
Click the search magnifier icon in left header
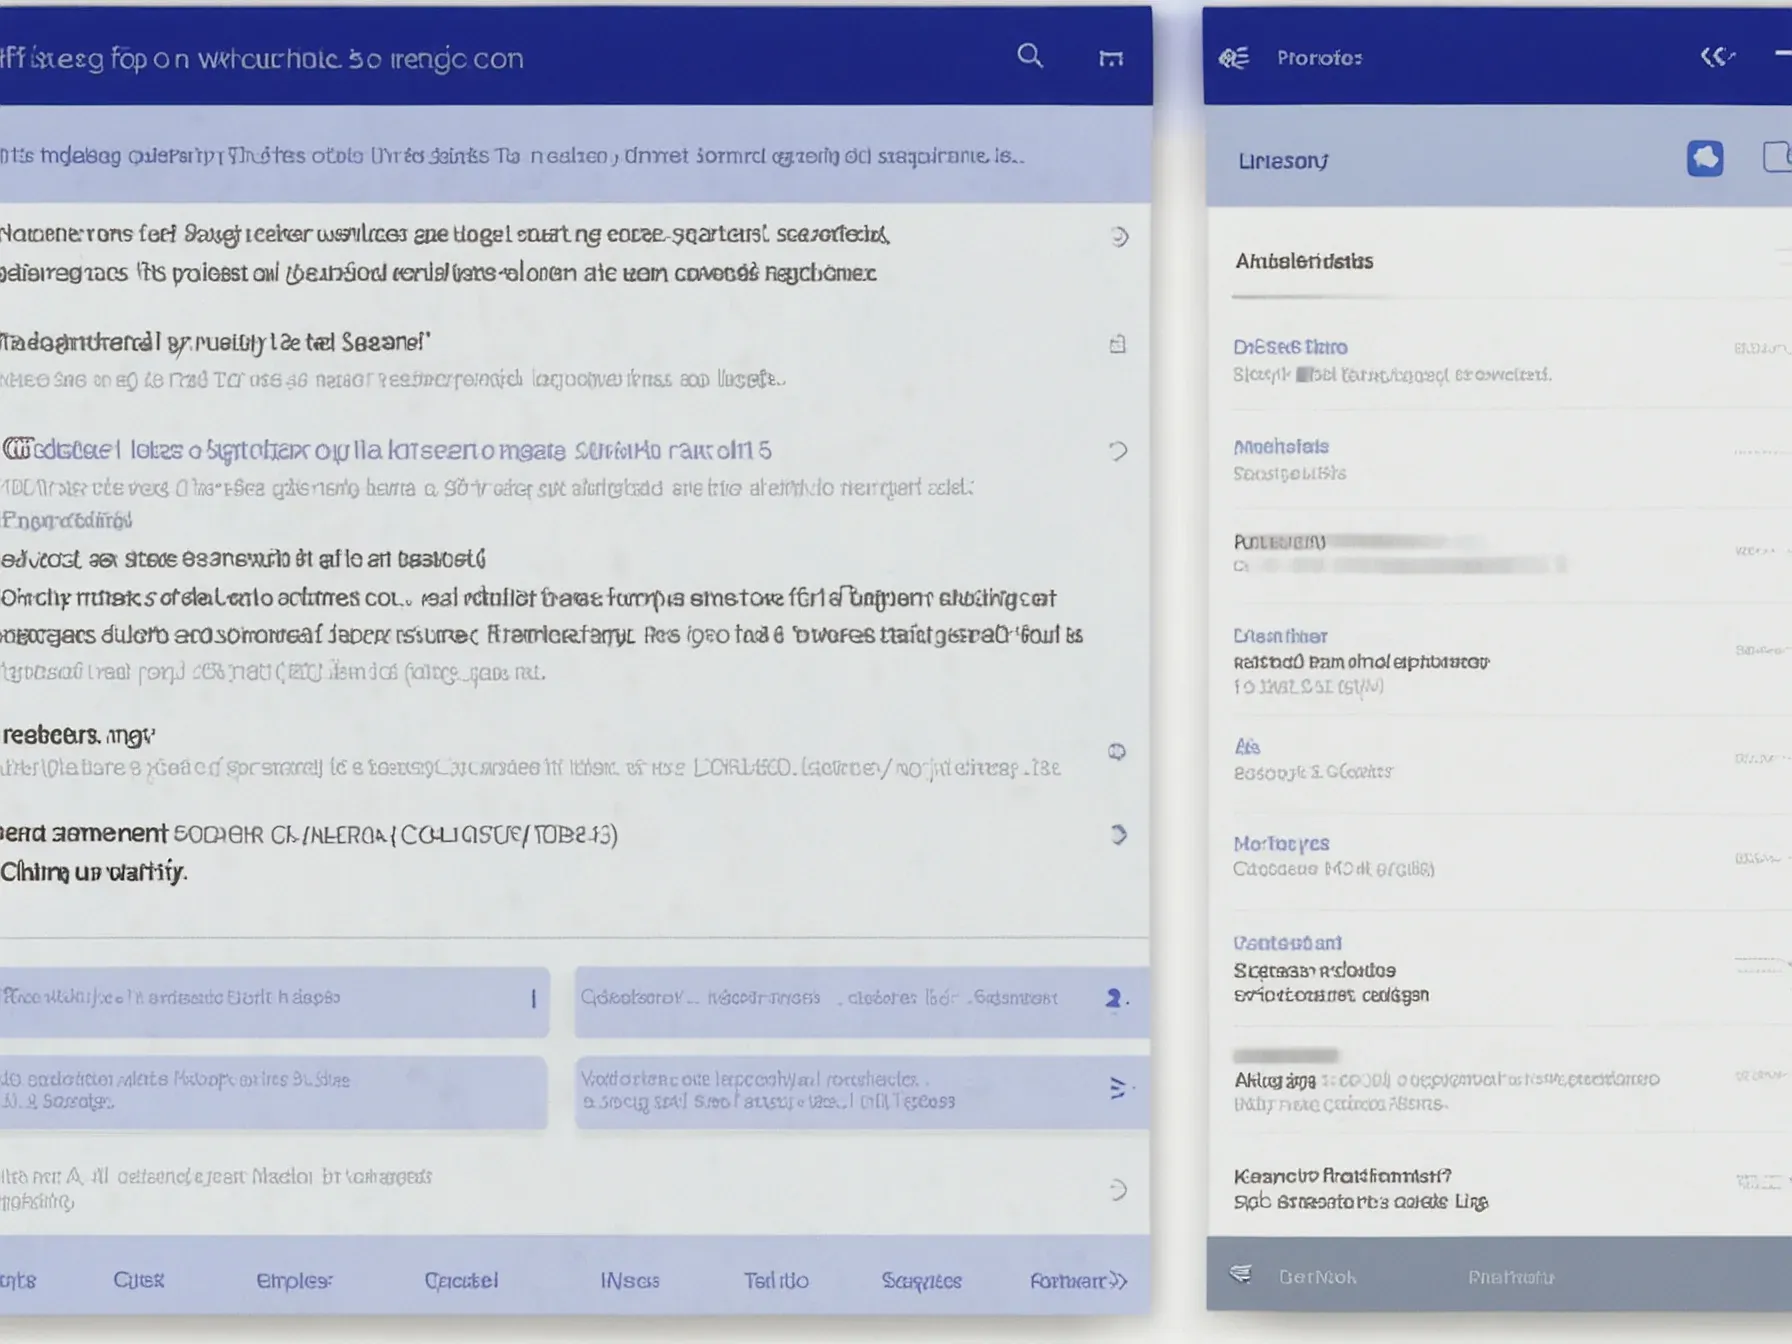tap(1029, 56)
